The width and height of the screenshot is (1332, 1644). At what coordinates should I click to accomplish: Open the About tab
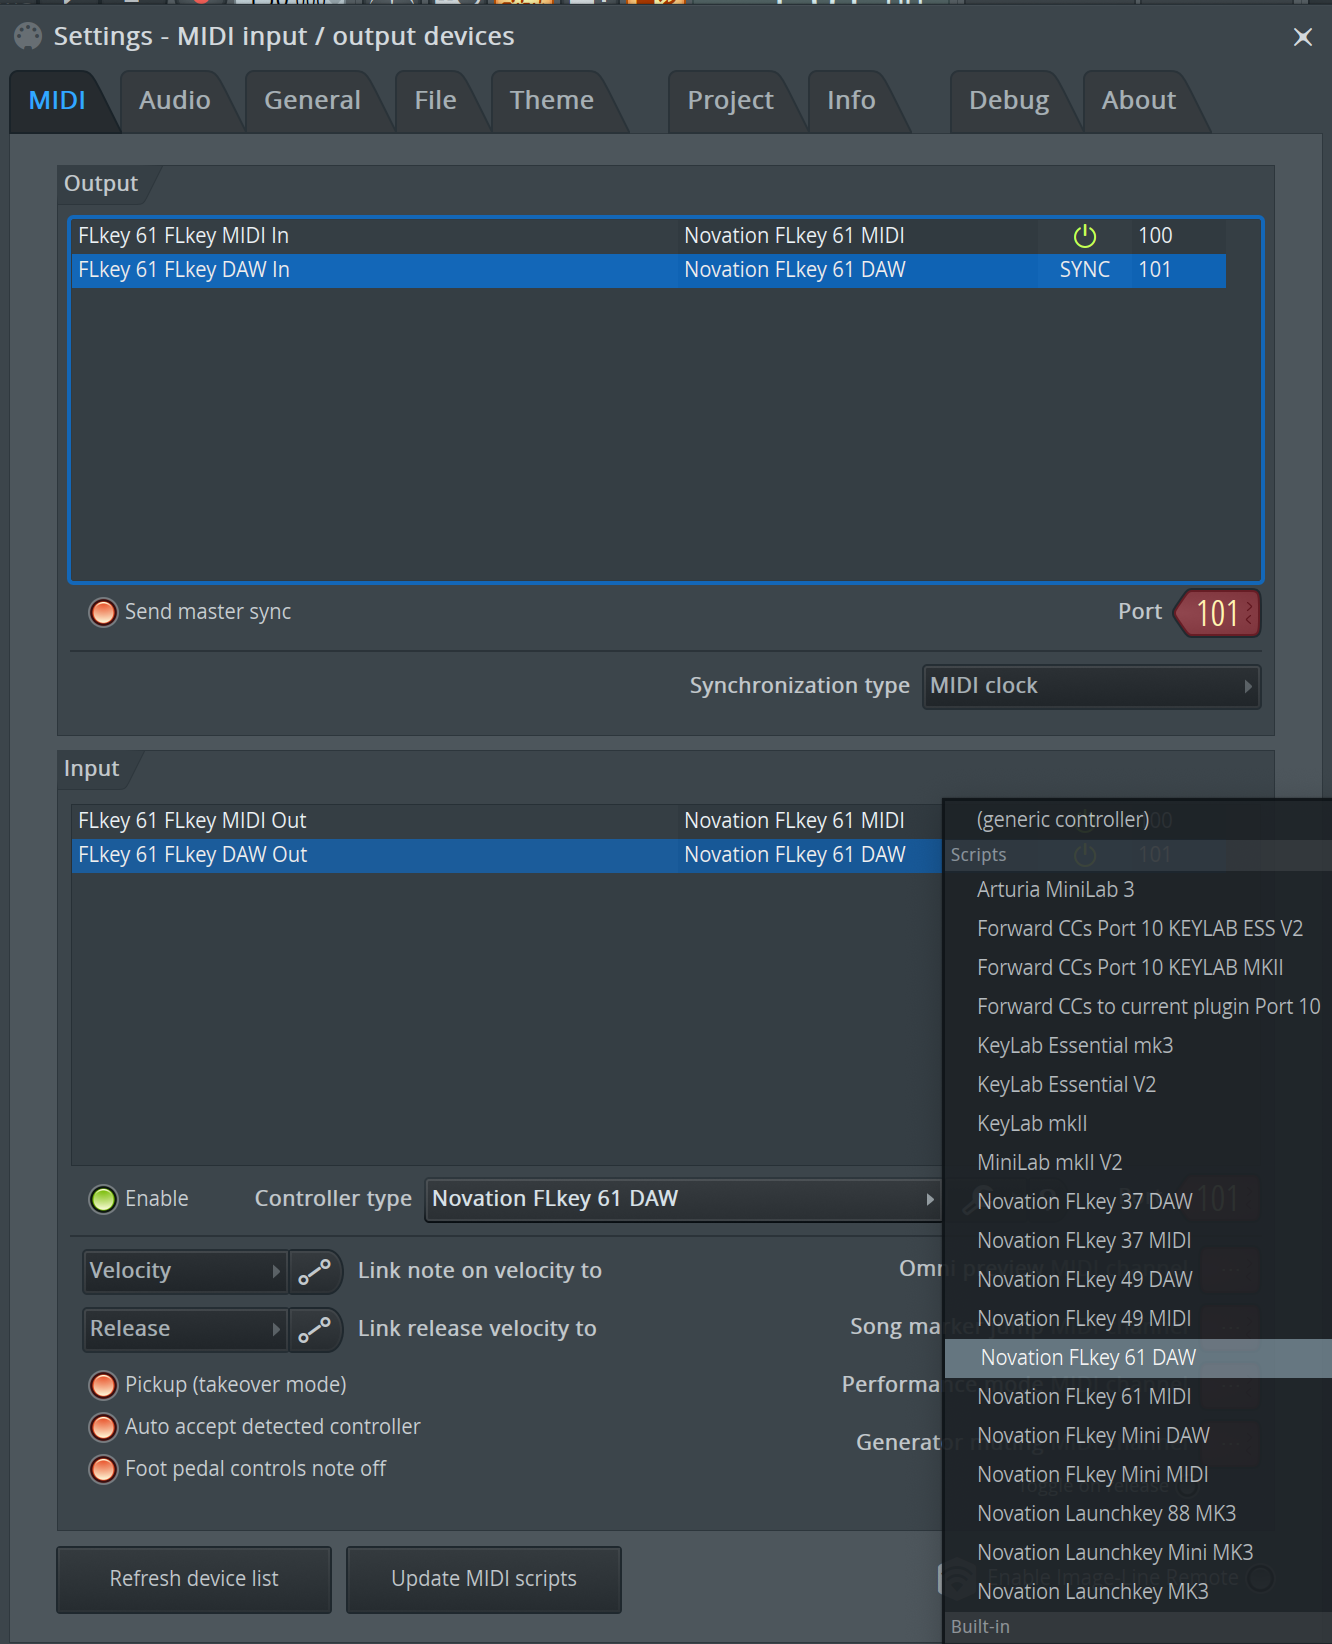click(1138, 101)
